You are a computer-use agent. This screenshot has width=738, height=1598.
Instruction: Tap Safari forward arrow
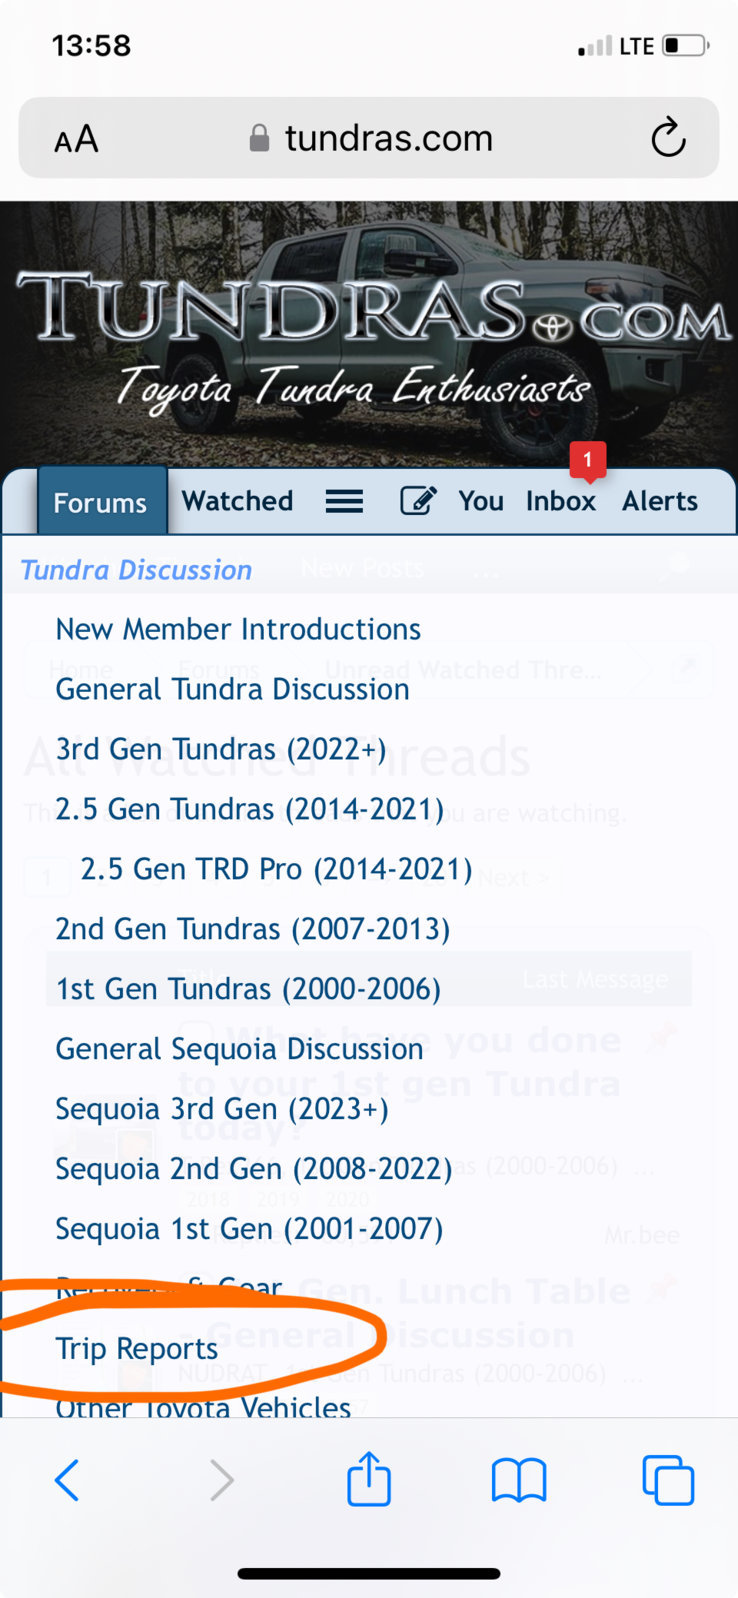pyautogui.click(x=221, y=1480)
